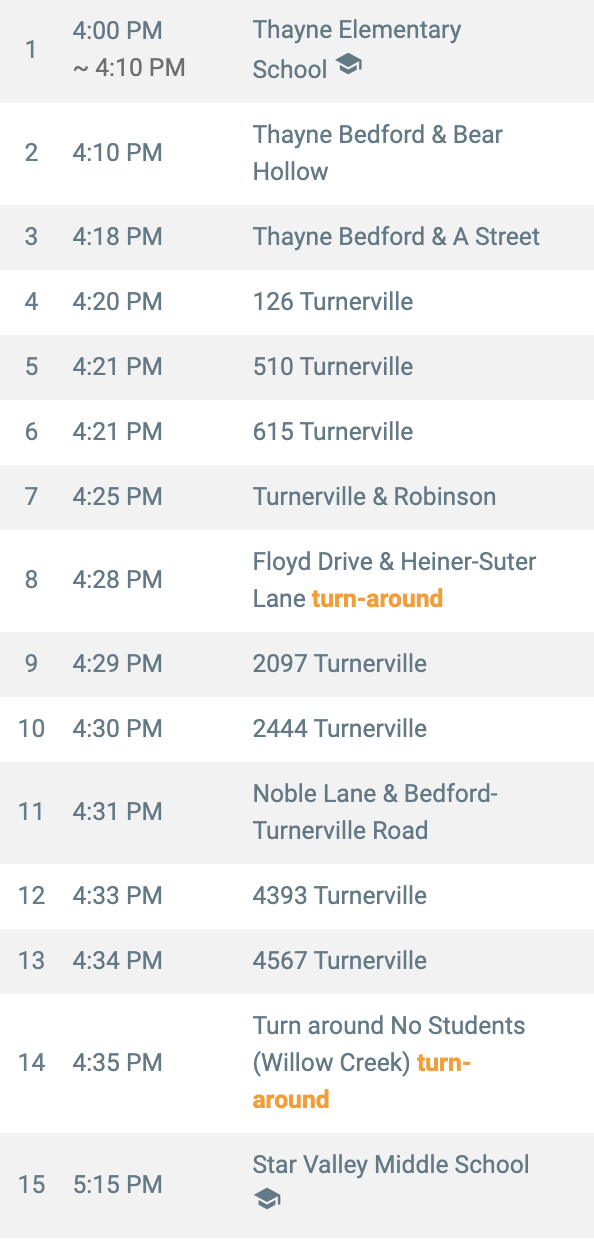This screenshot has width=594, height=1248.
Task: Select the 126 Turnerville stop row
Action: tap(297, 302)
